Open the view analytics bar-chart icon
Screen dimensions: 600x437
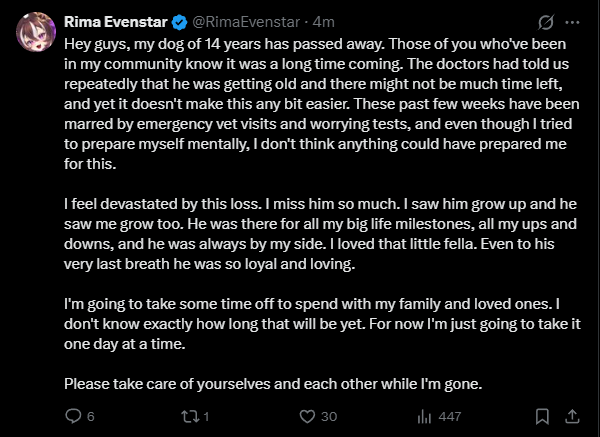click(424, 416)
